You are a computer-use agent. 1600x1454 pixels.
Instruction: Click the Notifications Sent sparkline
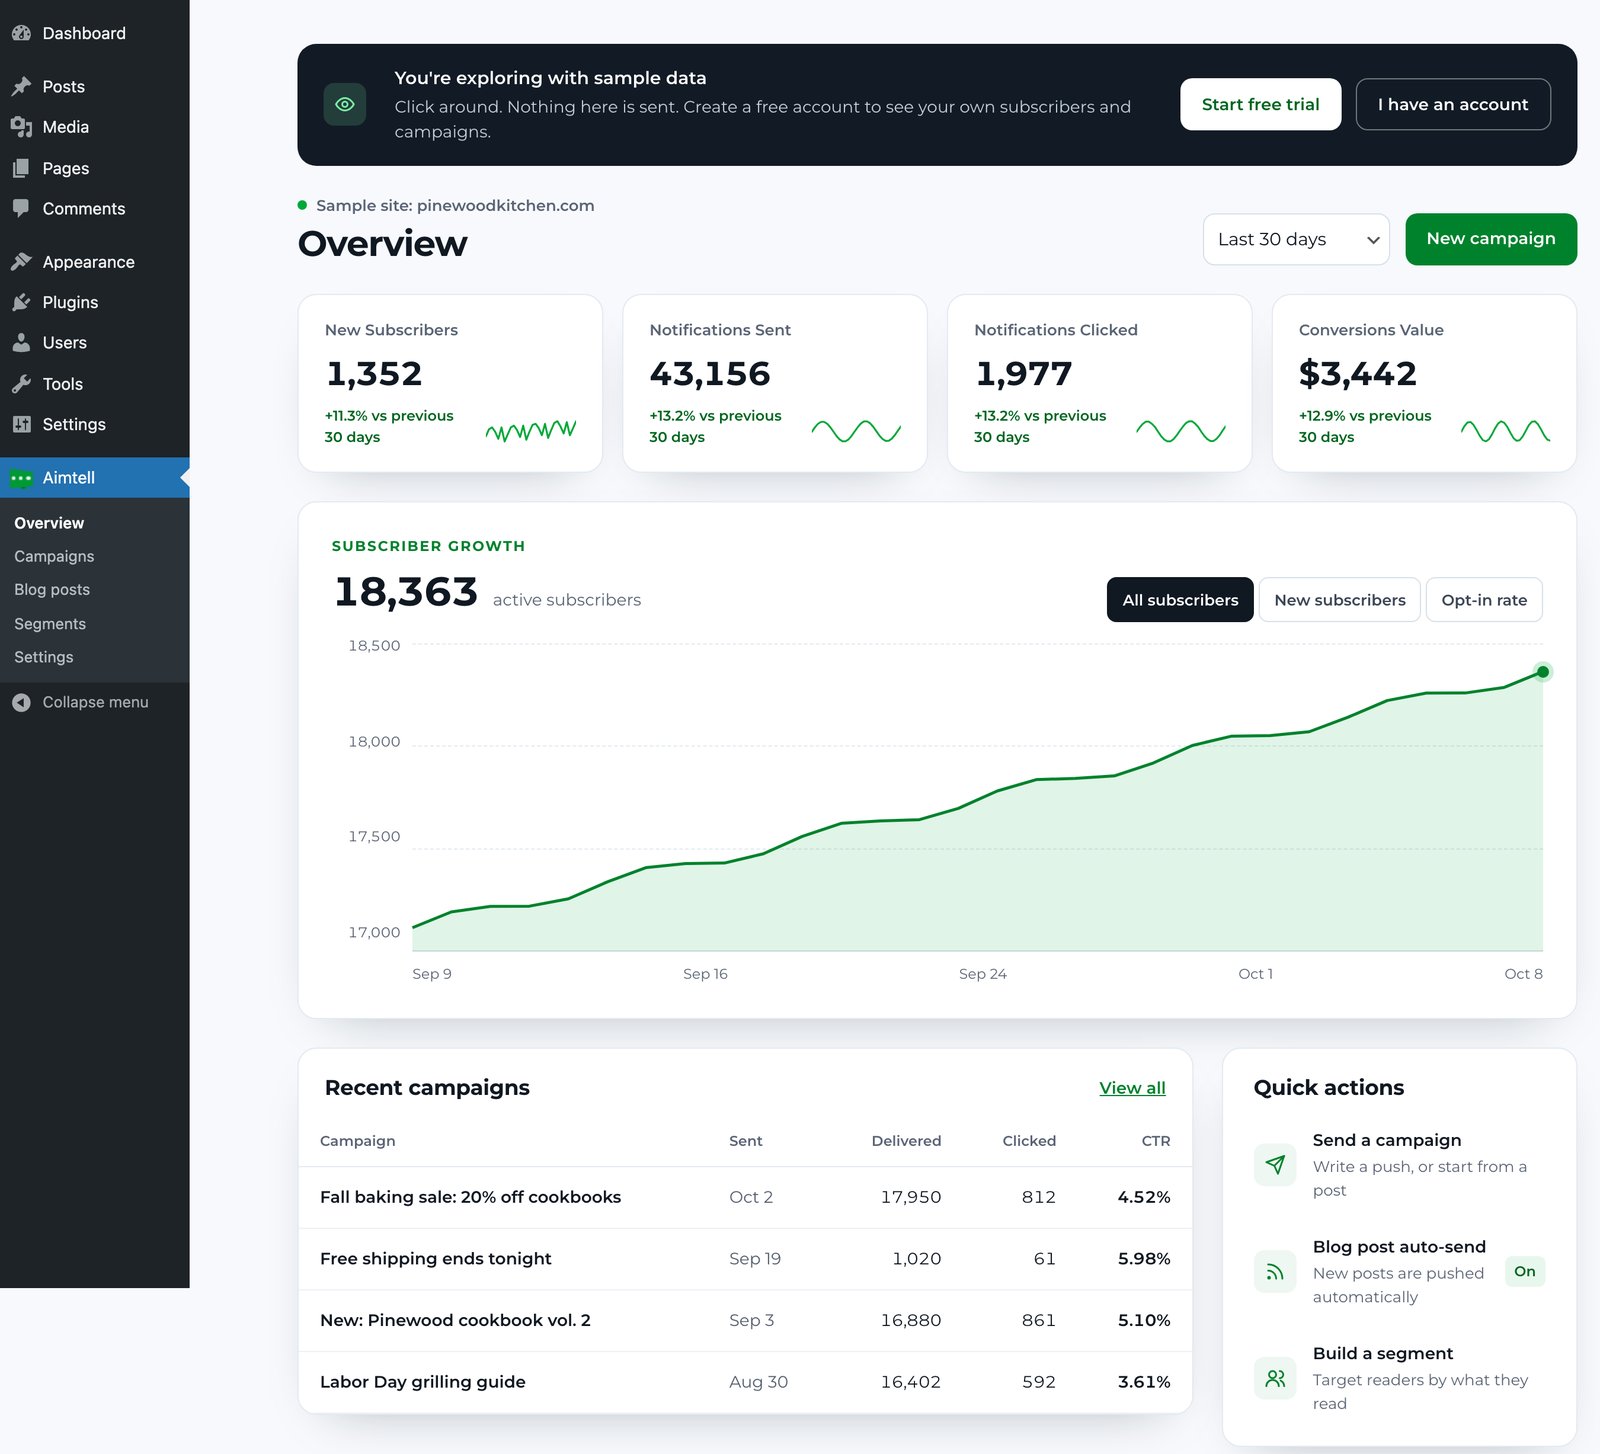pos(856,431)
